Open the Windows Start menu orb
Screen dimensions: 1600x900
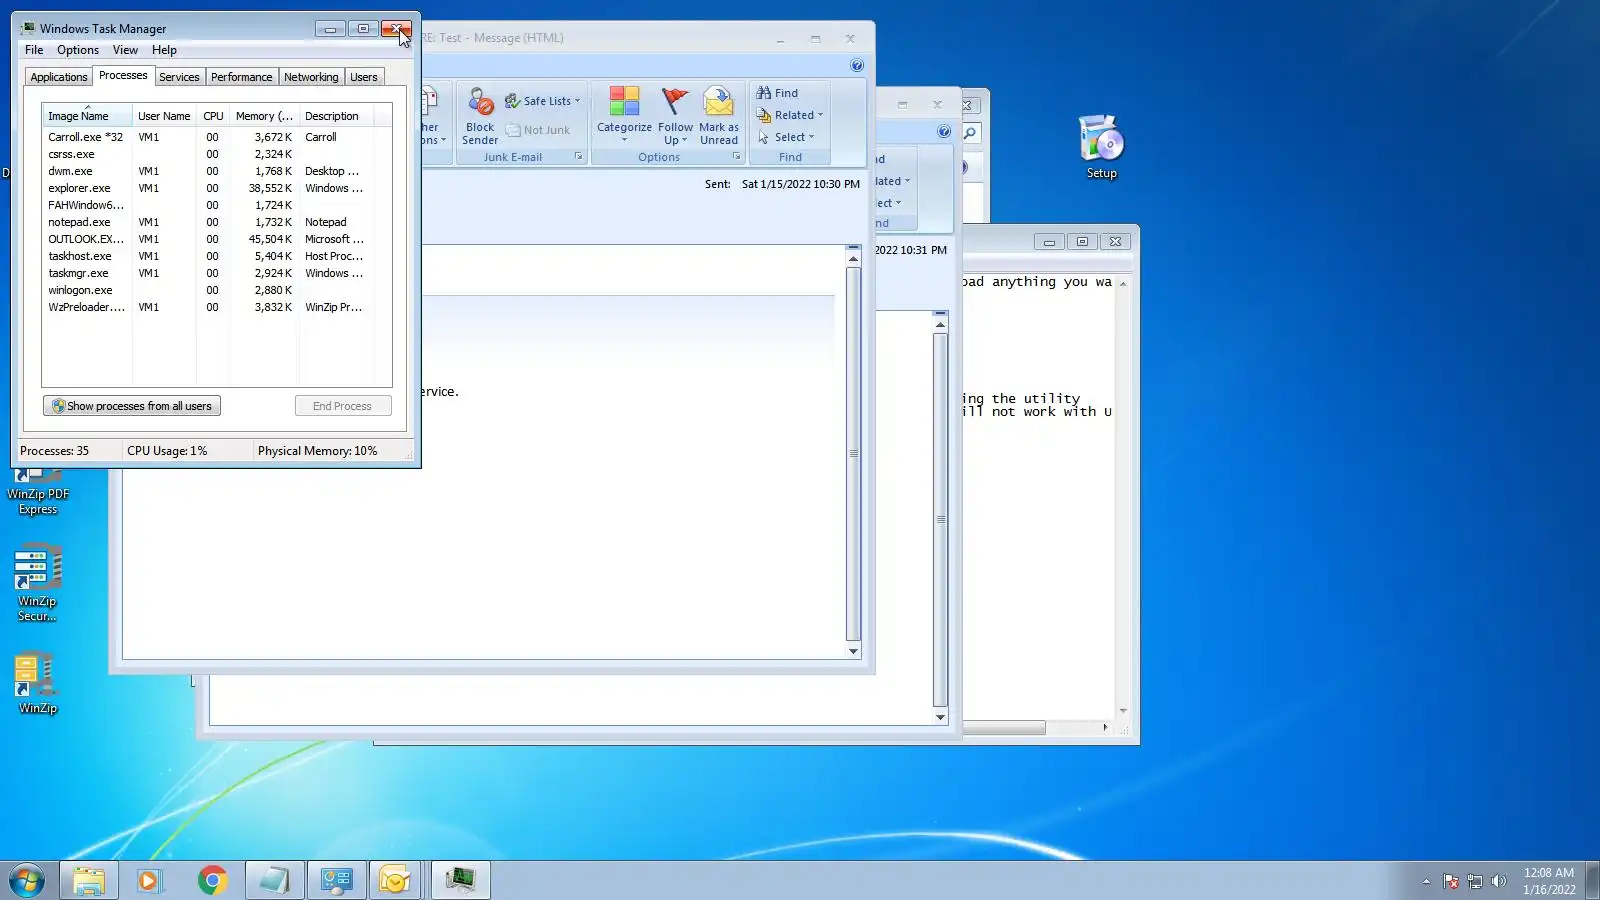tap(27, 881)
